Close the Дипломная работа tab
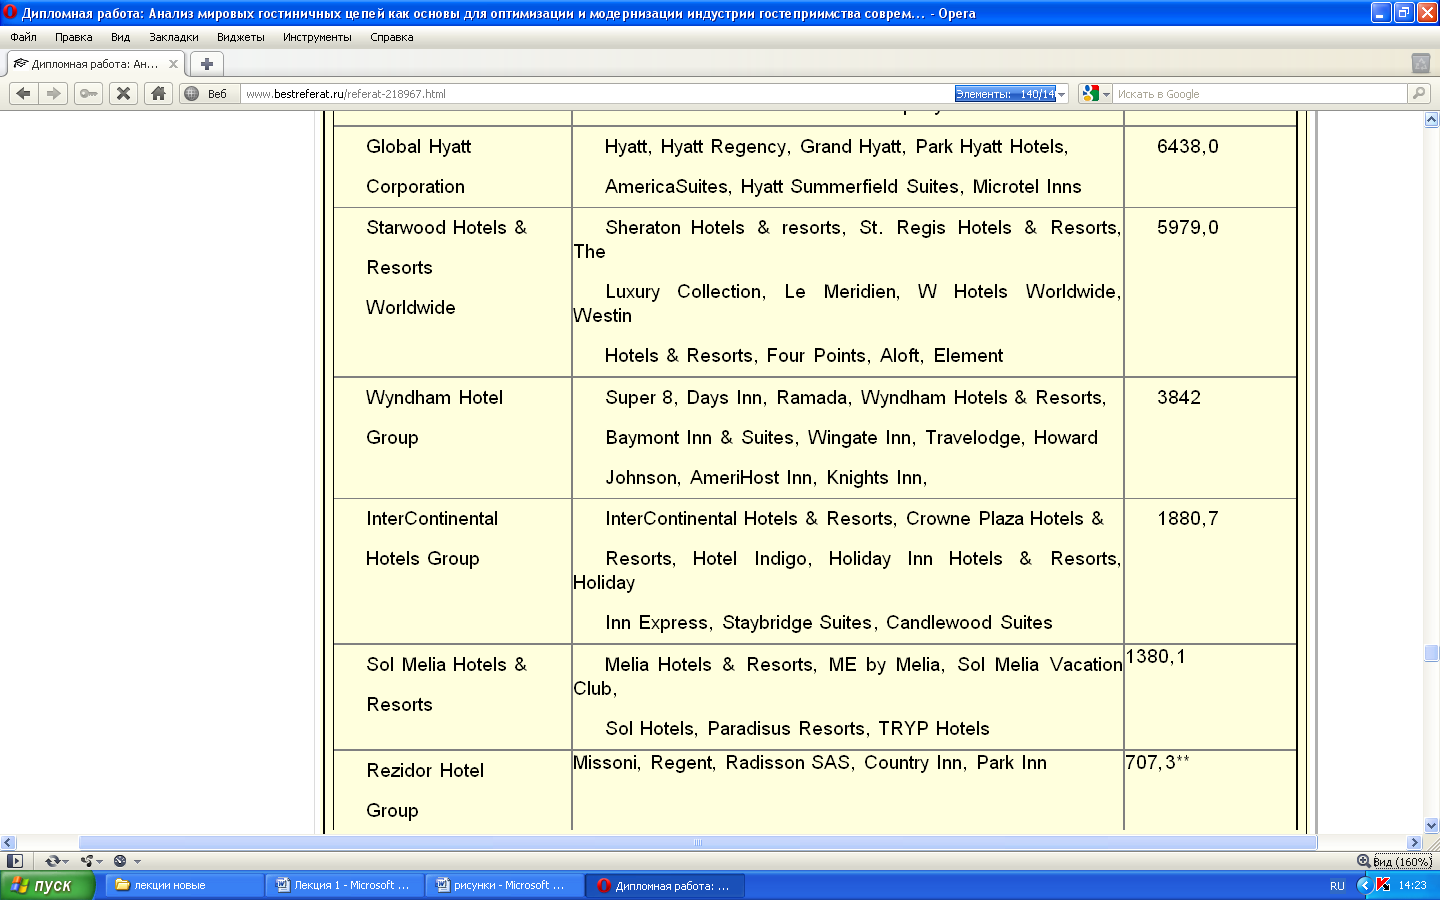Viewport: 1440px width, 900px height. [173, 64]
